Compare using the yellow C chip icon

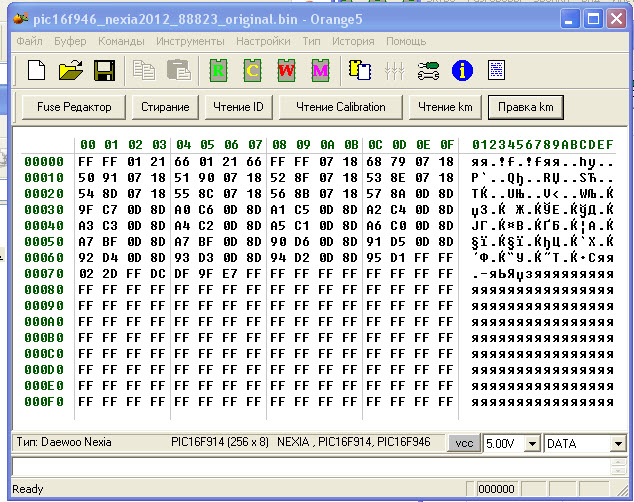(x=252, y=70)
